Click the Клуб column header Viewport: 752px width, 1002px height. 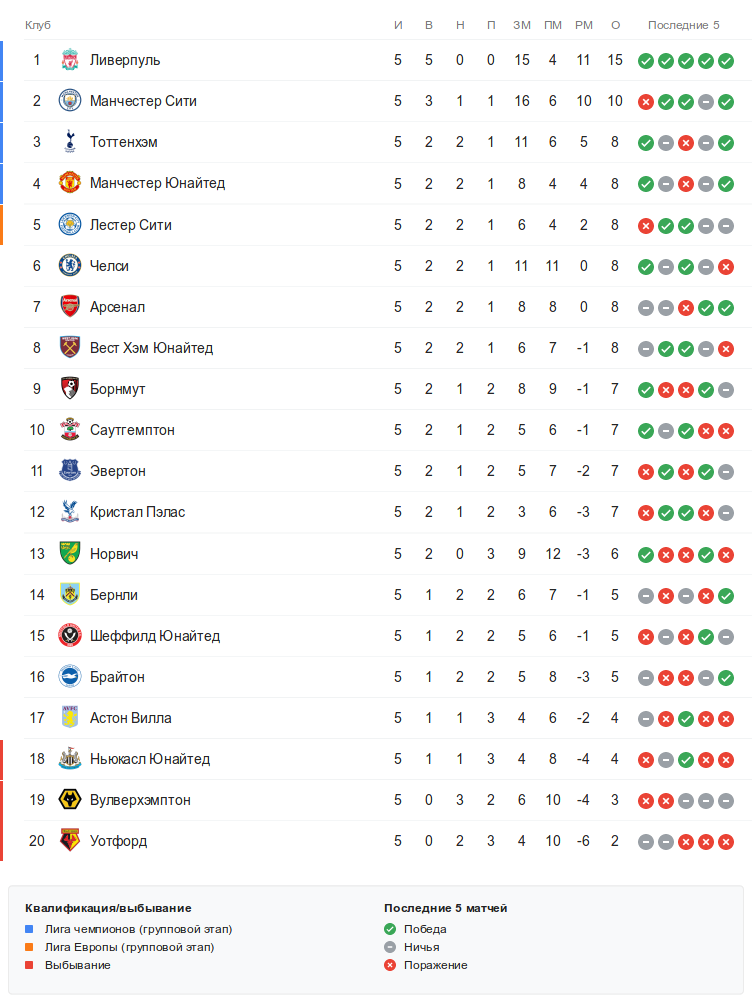click(38, 25)
